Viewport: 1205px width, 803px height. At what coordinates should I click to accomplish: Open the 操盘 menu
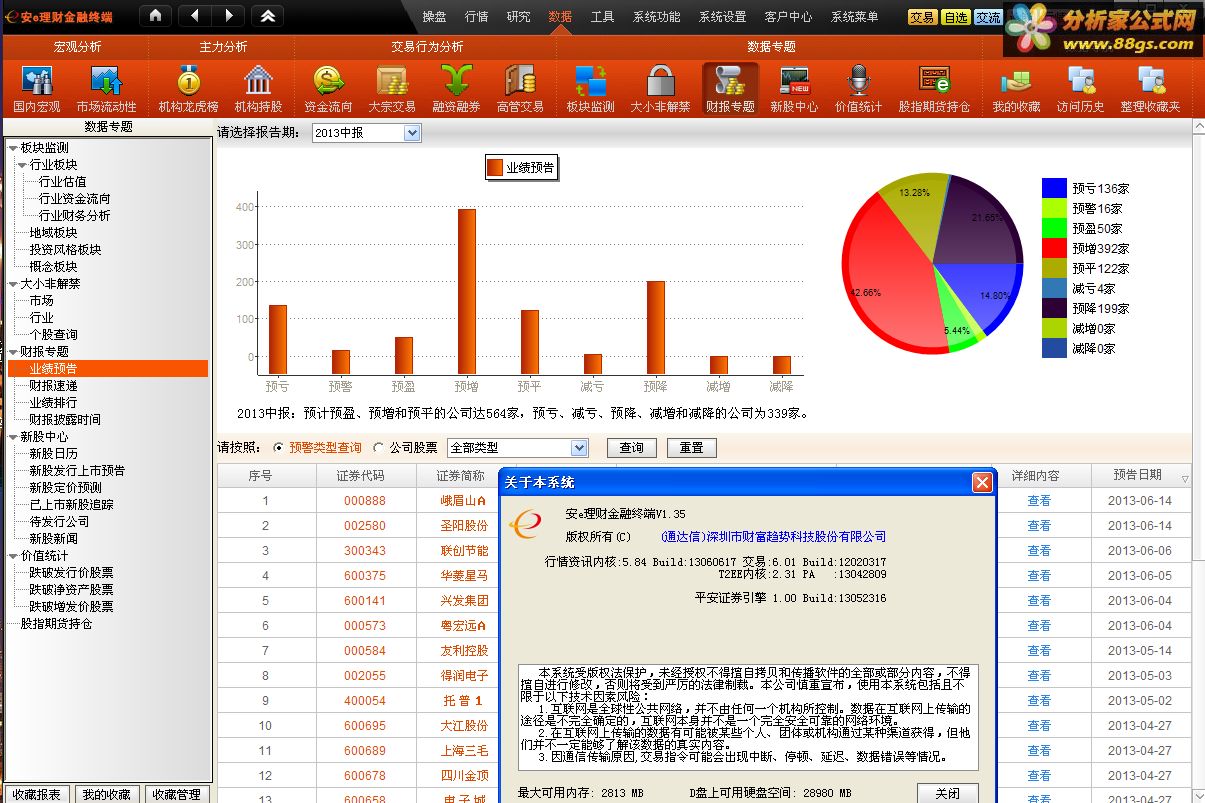tap(434, 16)
